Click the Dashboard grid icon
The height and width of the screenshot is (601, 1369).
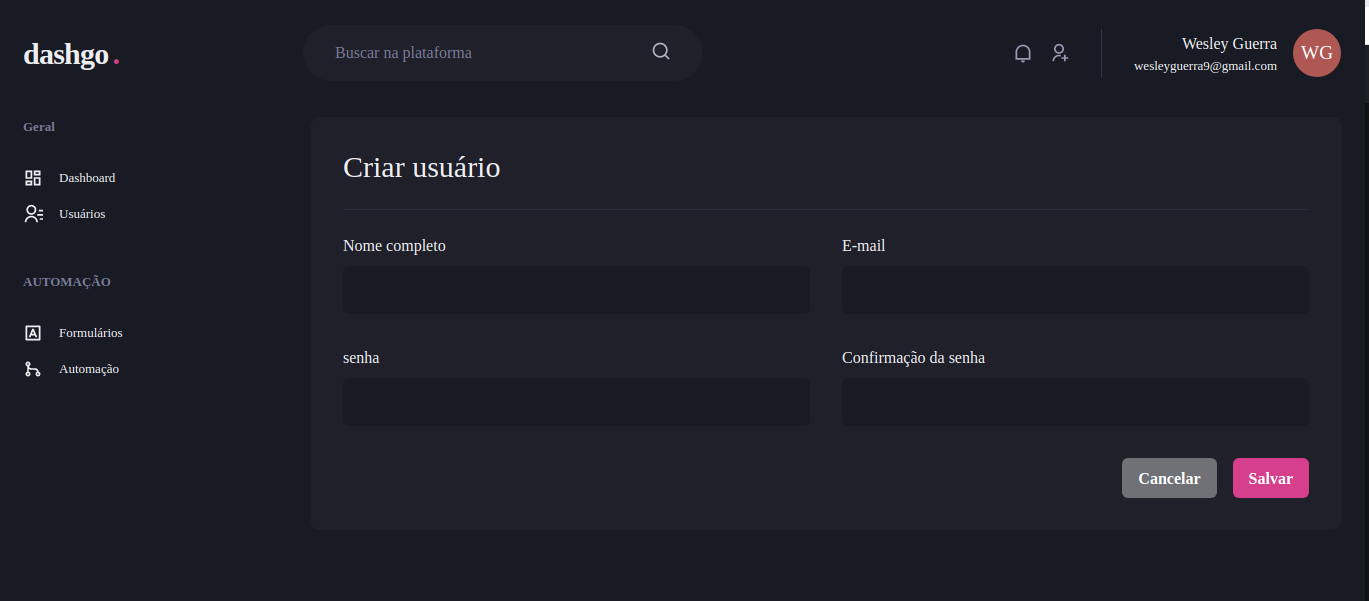(x=33, y=178)
